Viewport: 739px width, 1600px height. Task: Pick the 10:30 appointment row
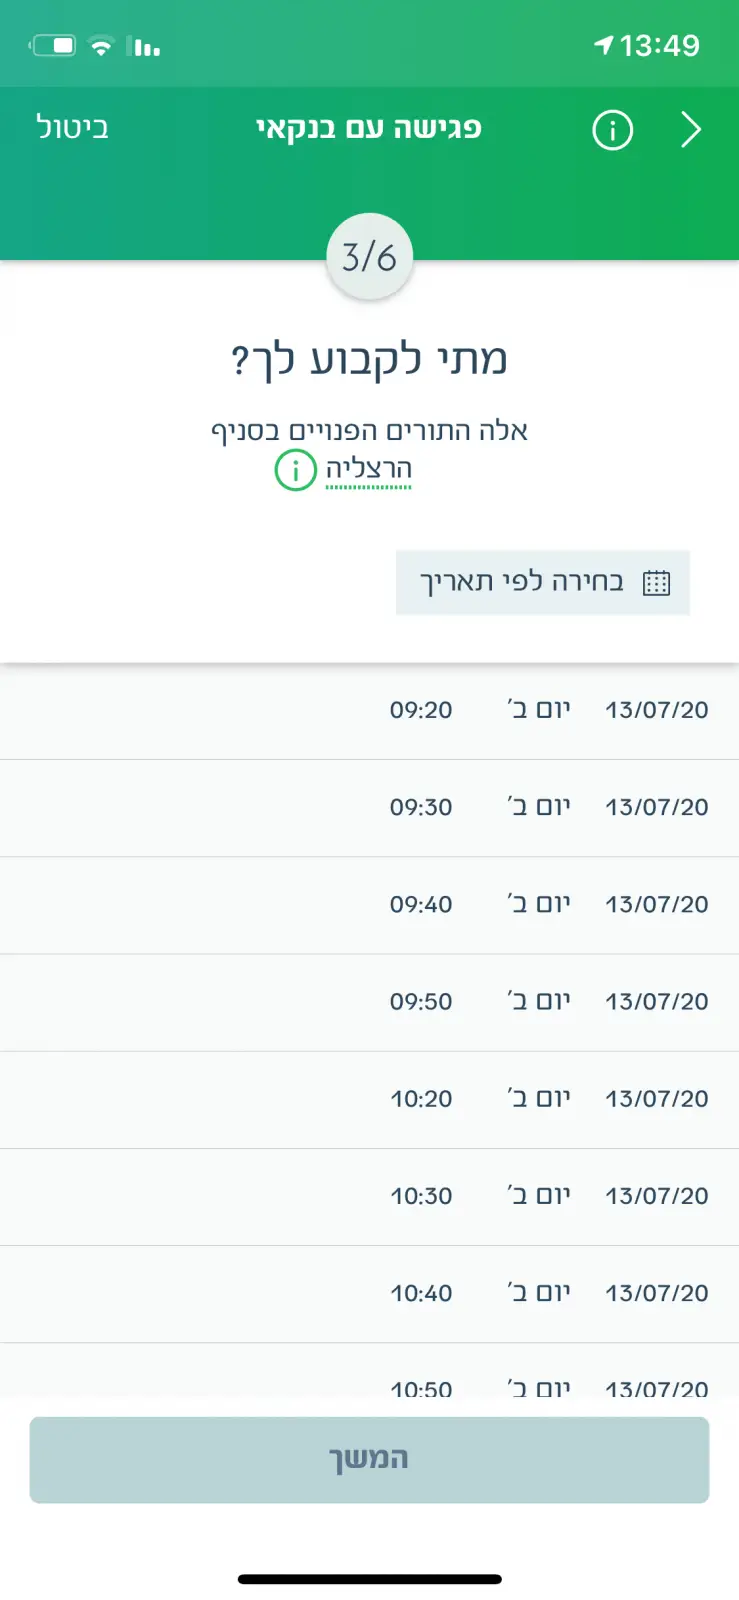(x=369, y=1195)
